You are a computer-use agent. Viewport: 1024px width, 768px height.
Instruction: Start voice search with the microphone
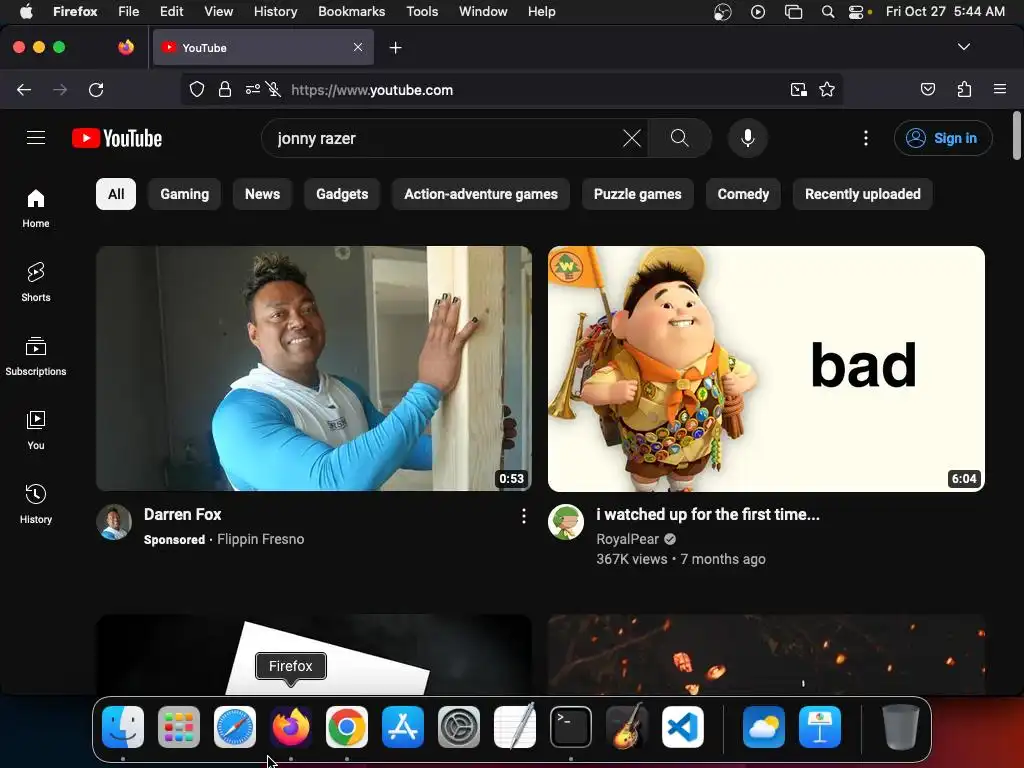[748, 138]
